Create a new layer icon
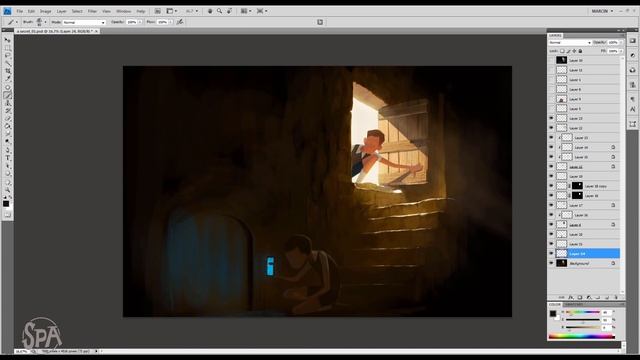Screen dimensions: 640x360 coord(607,298)
